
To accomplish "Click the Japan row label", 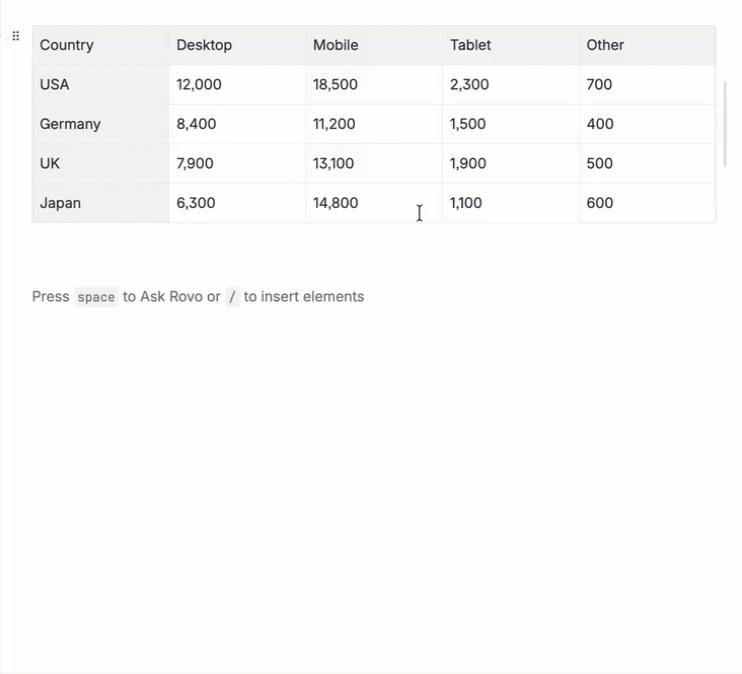I will point(101,203).
